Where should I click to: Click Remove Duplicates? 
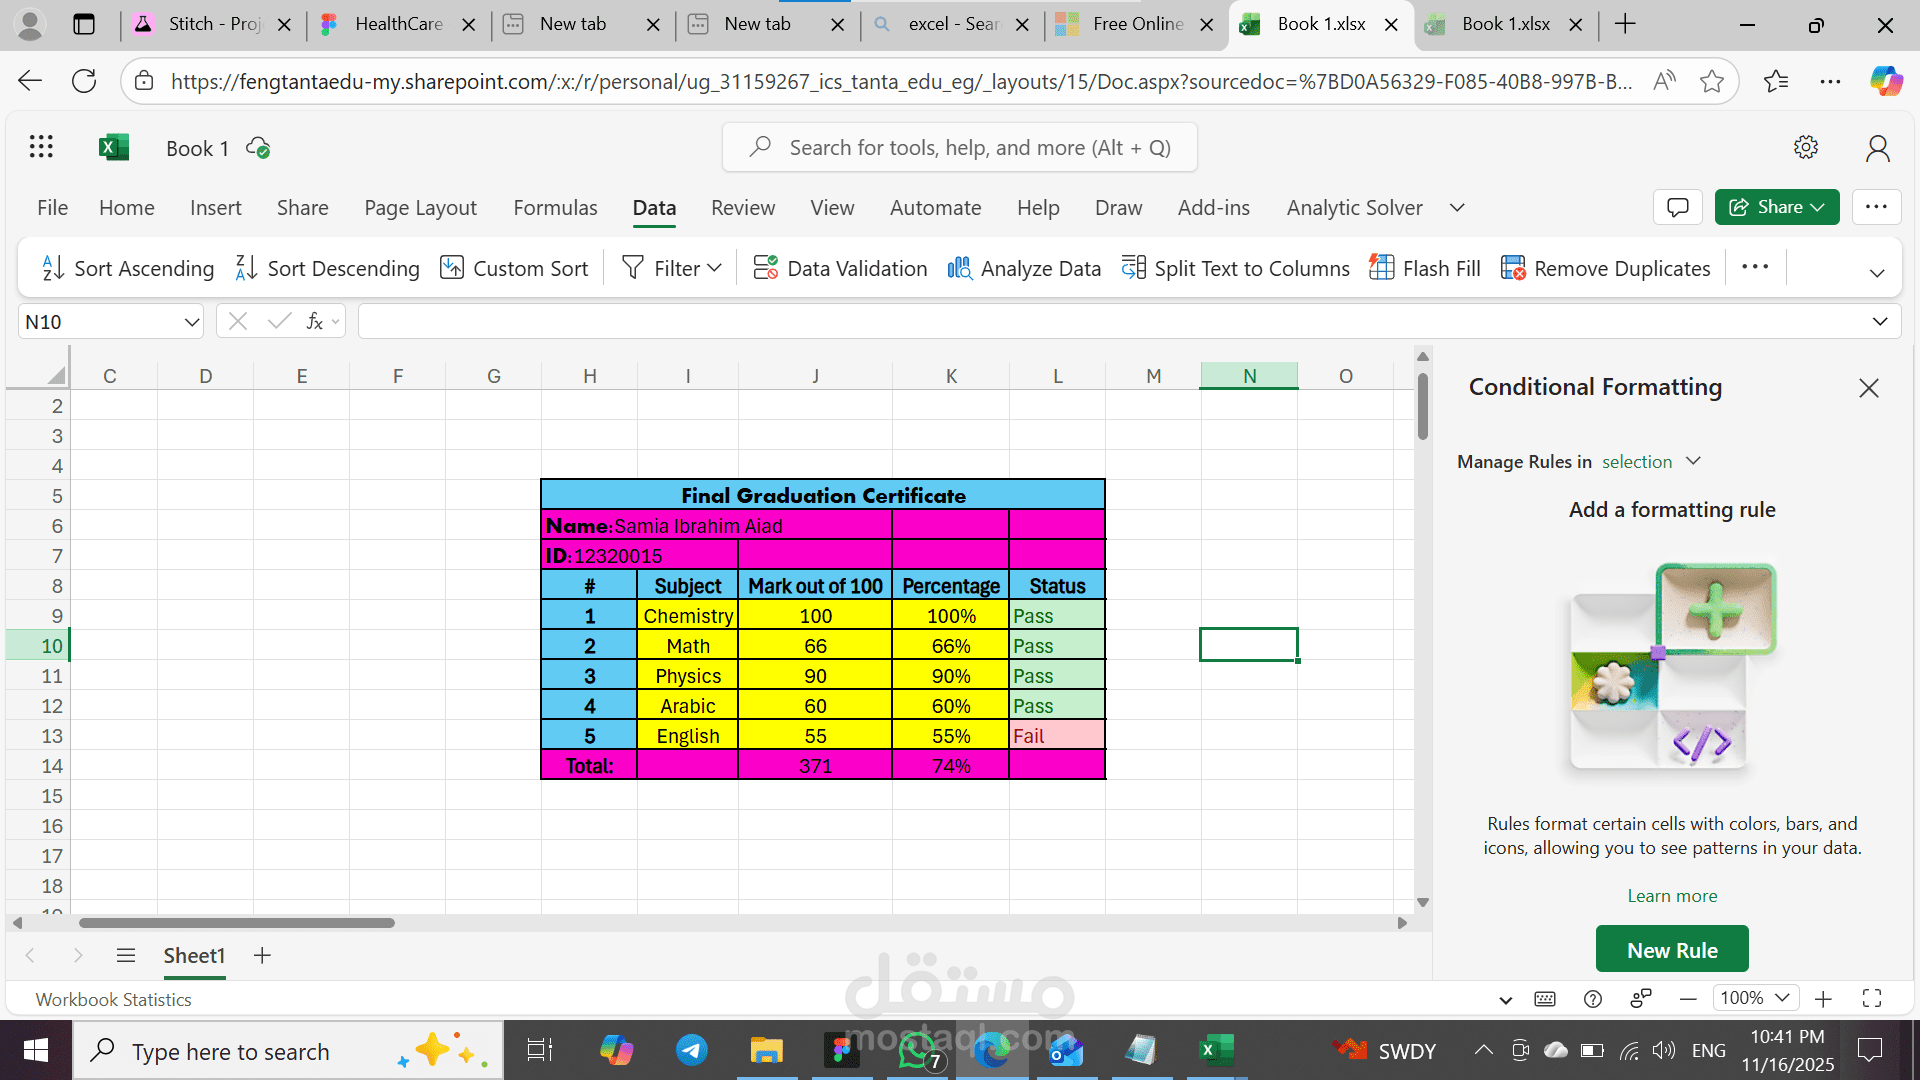1605,268
